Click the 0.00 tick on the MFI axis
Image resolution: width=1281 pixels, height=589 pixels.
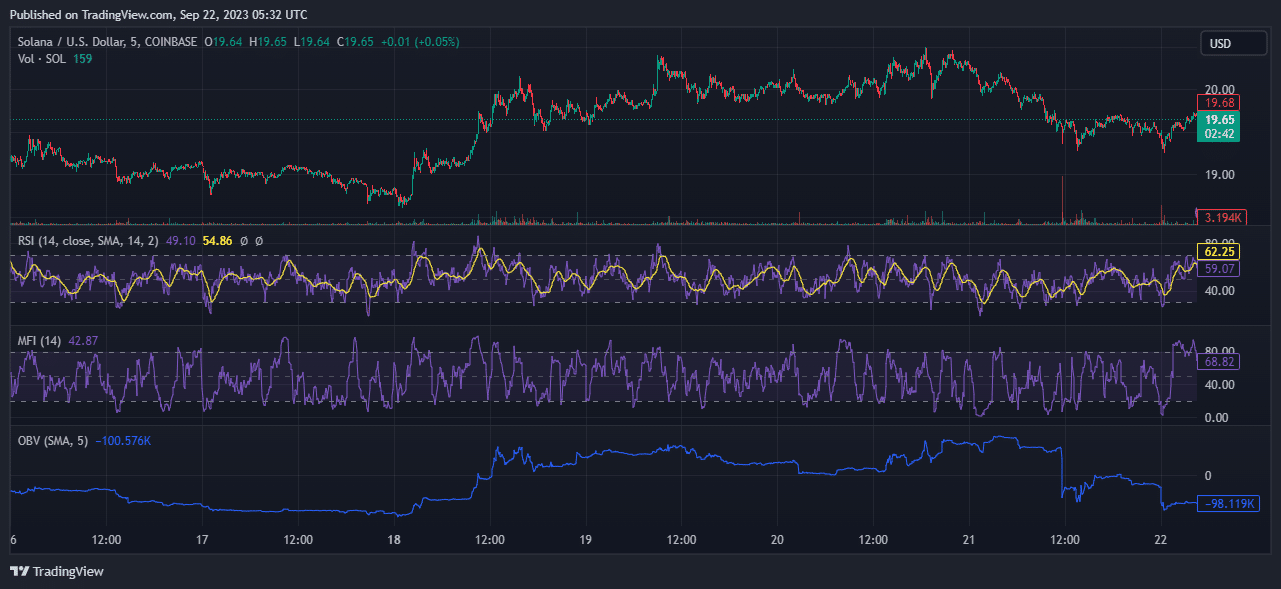pyautogui.click(x=1217, y=418)
